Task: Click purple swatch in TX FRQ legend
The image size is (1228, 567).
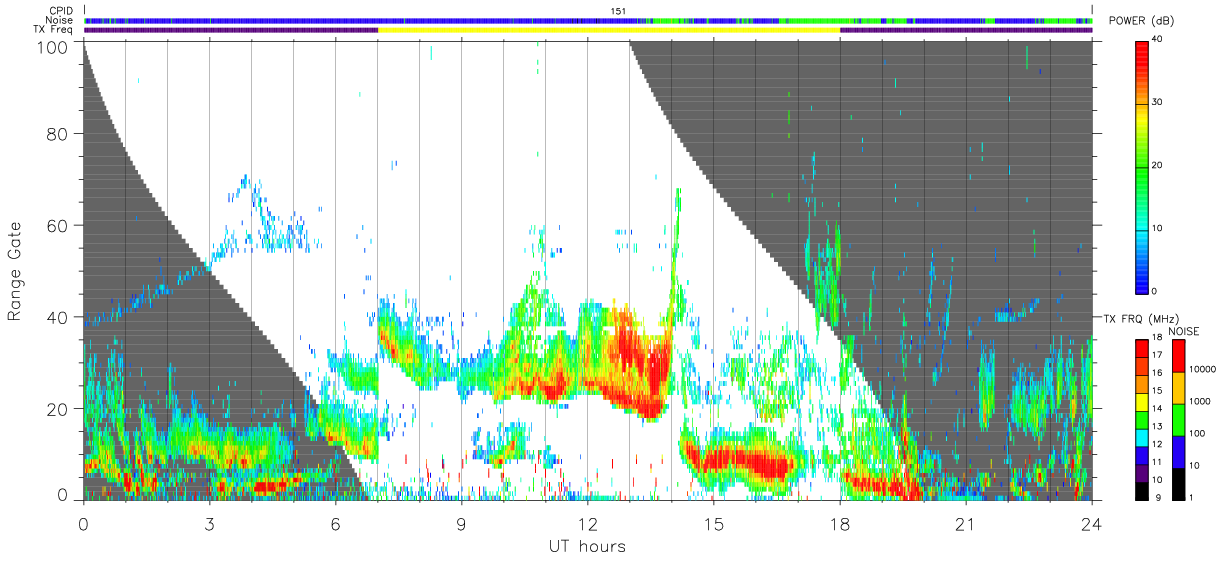Action: click(1142, 471)
